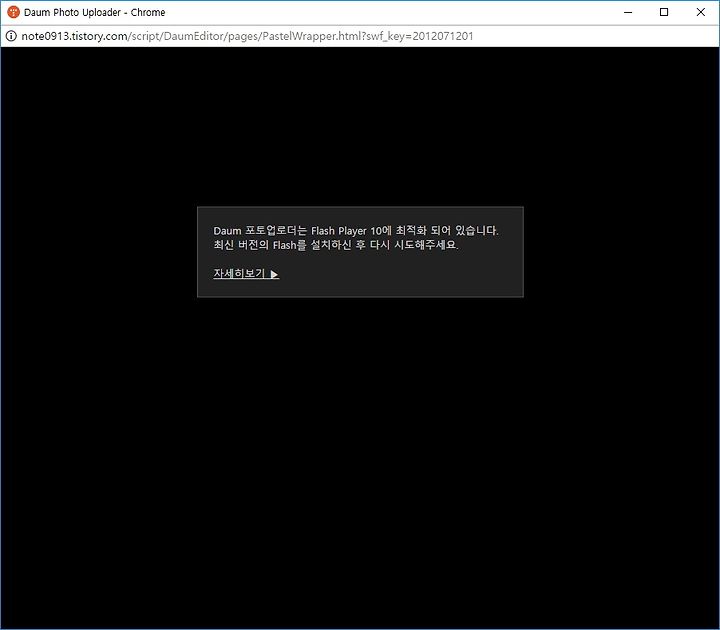This screenshot has width=720, height=630.
Task: Click the line saying 최신 버전의 Flash를 설치하신 후
Action: click(x=336, y=245)
